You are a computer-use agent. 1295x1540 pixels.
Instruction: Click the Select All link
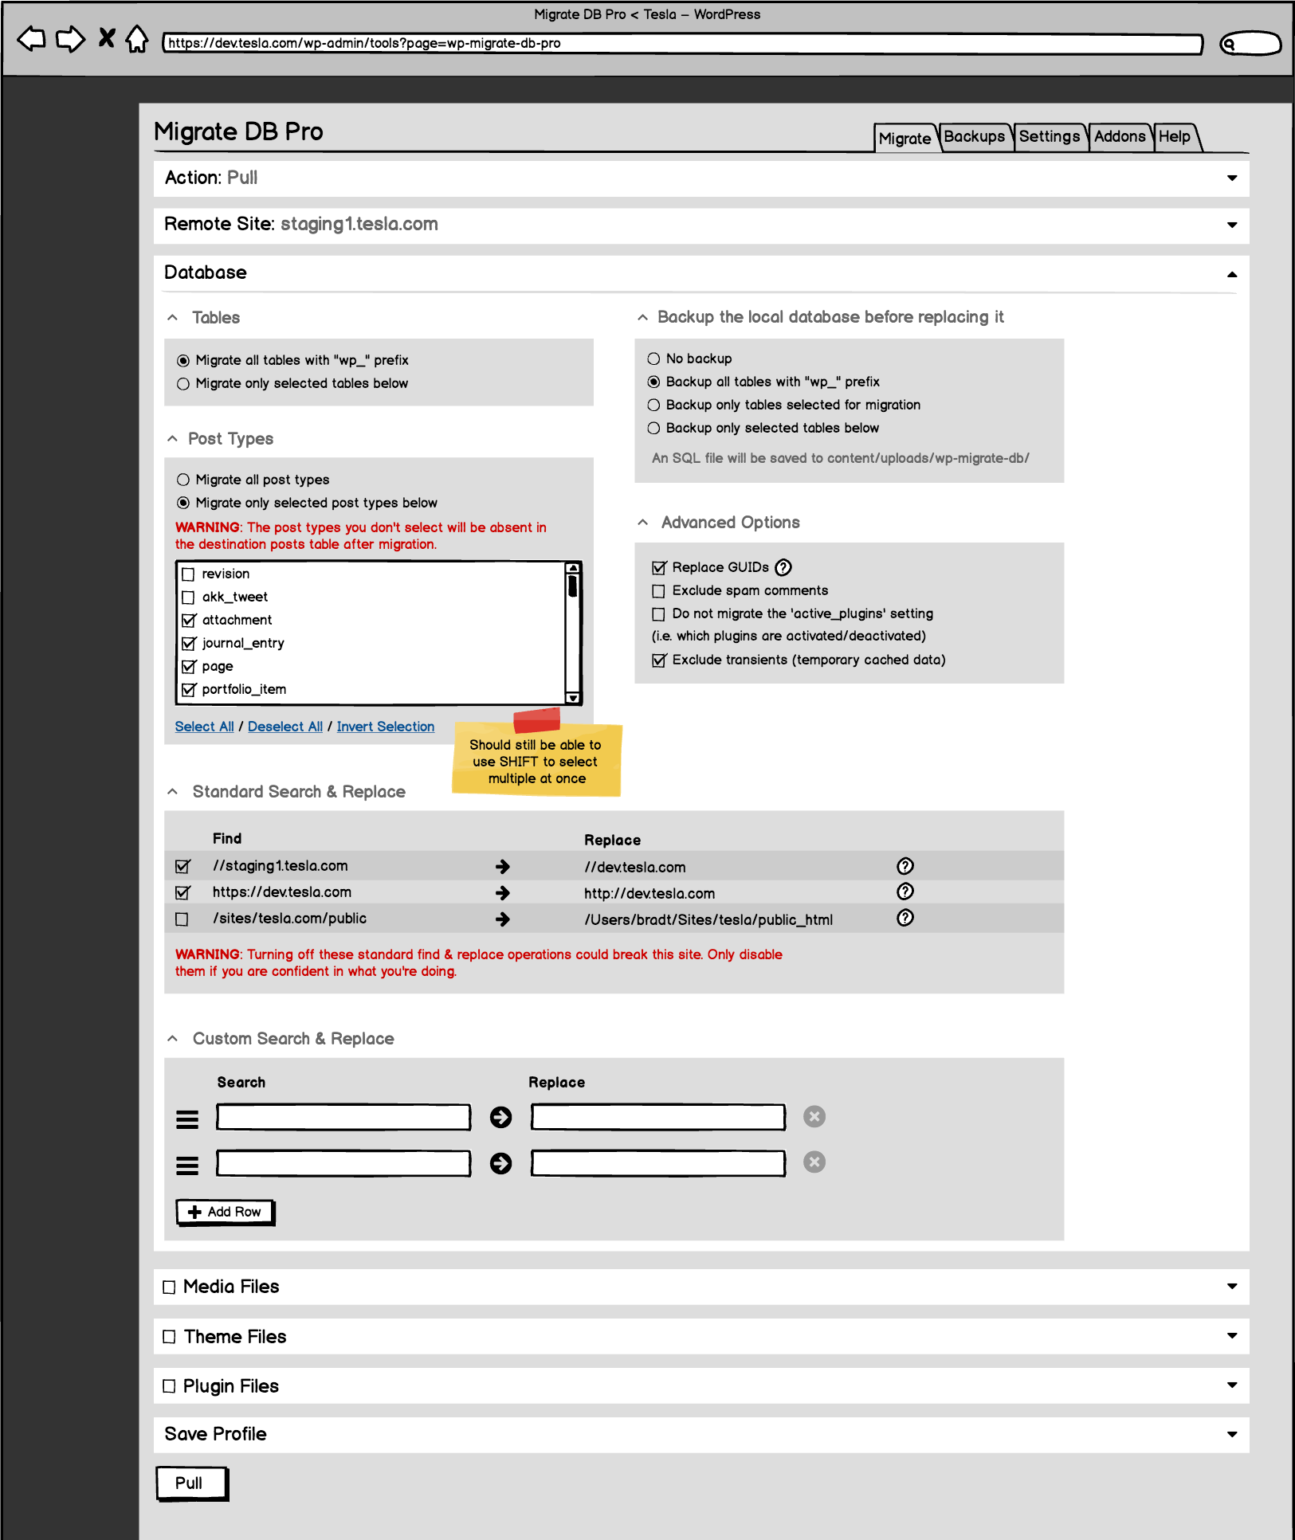click(204, 727)
